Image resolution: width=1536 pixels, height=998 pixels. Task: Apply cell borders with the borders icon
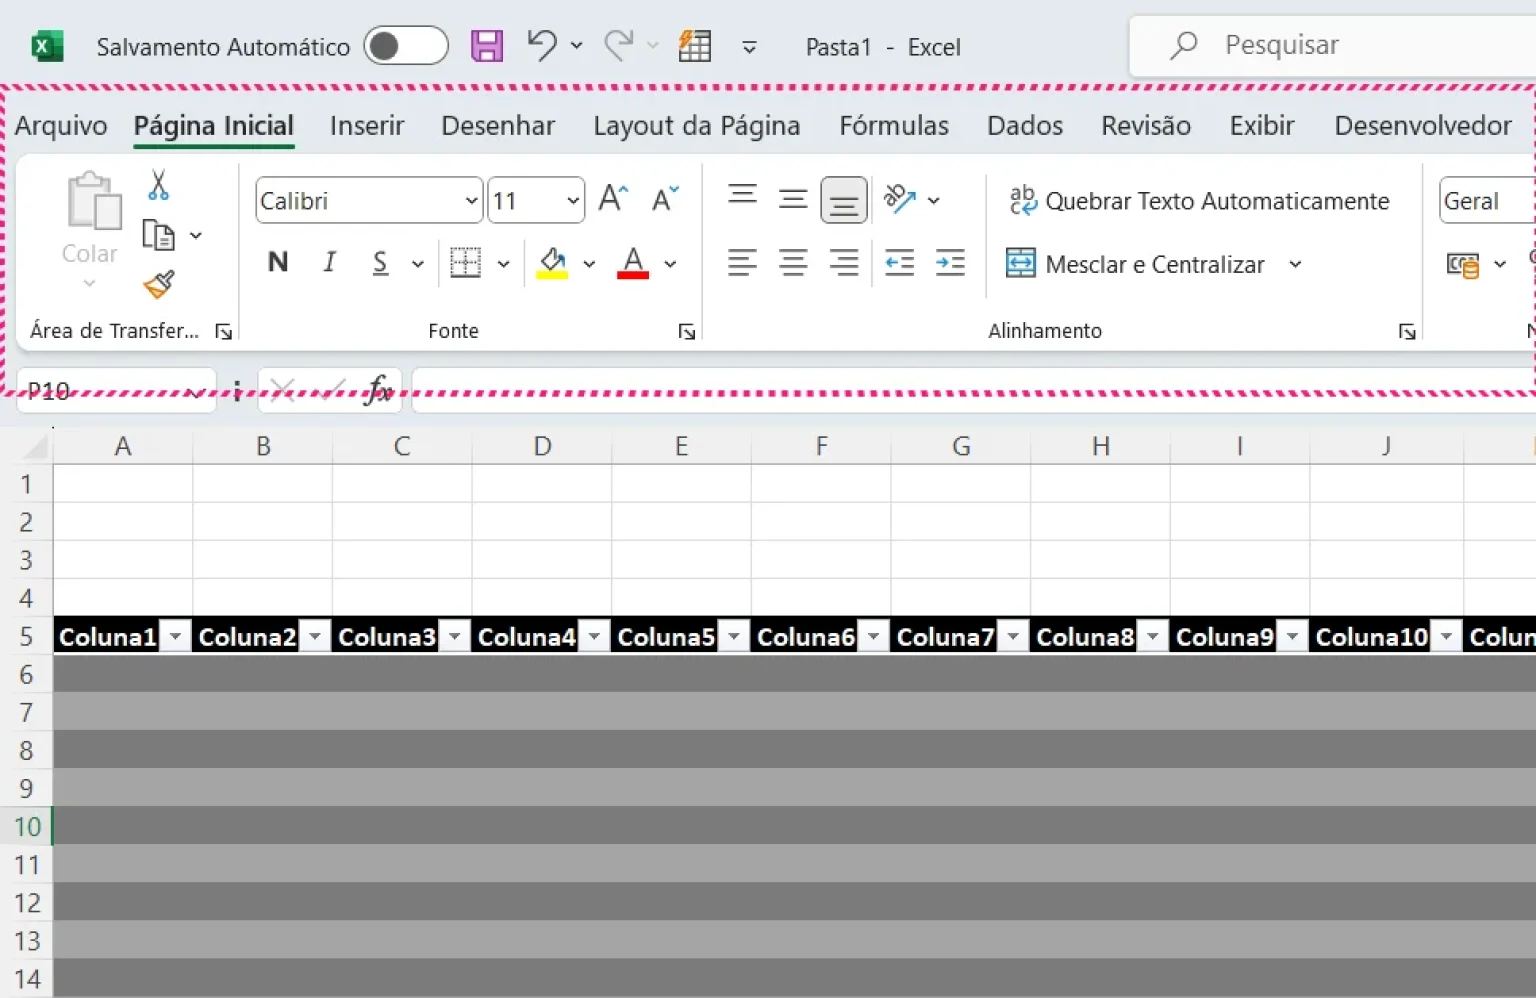pos(465,262)
